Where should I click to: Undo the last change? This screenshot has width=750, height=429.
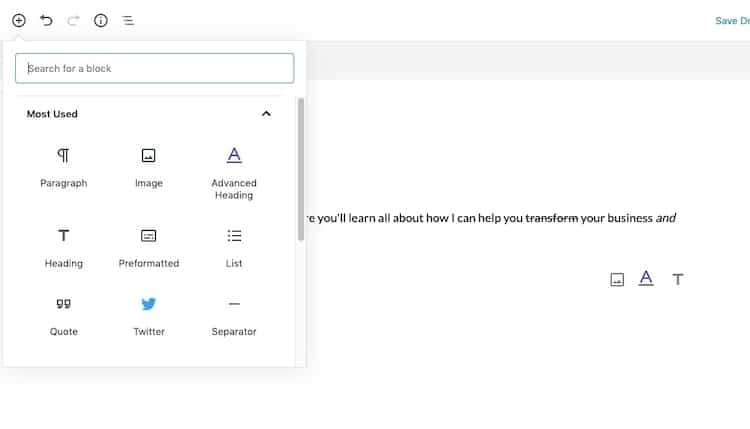46,21
